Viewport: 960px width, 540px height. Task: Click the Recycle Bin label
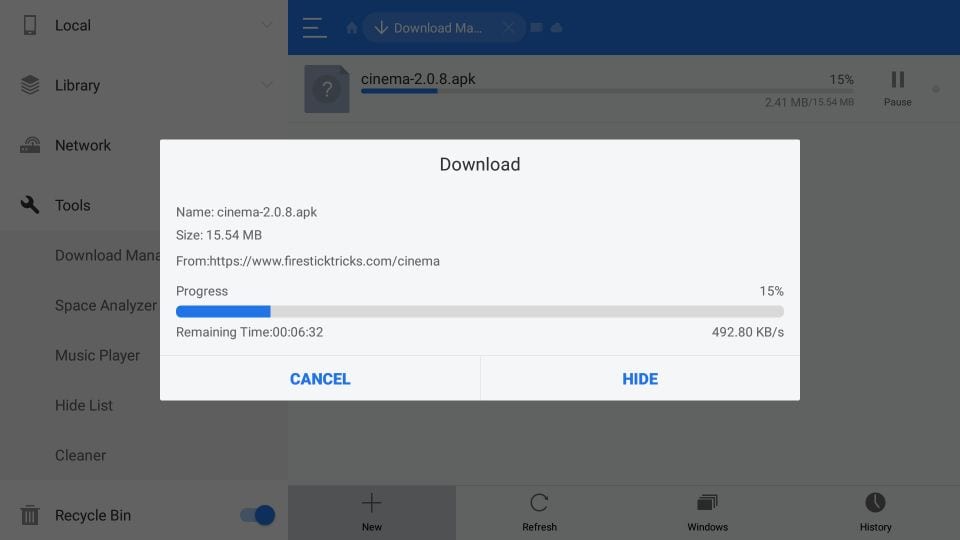93,516
